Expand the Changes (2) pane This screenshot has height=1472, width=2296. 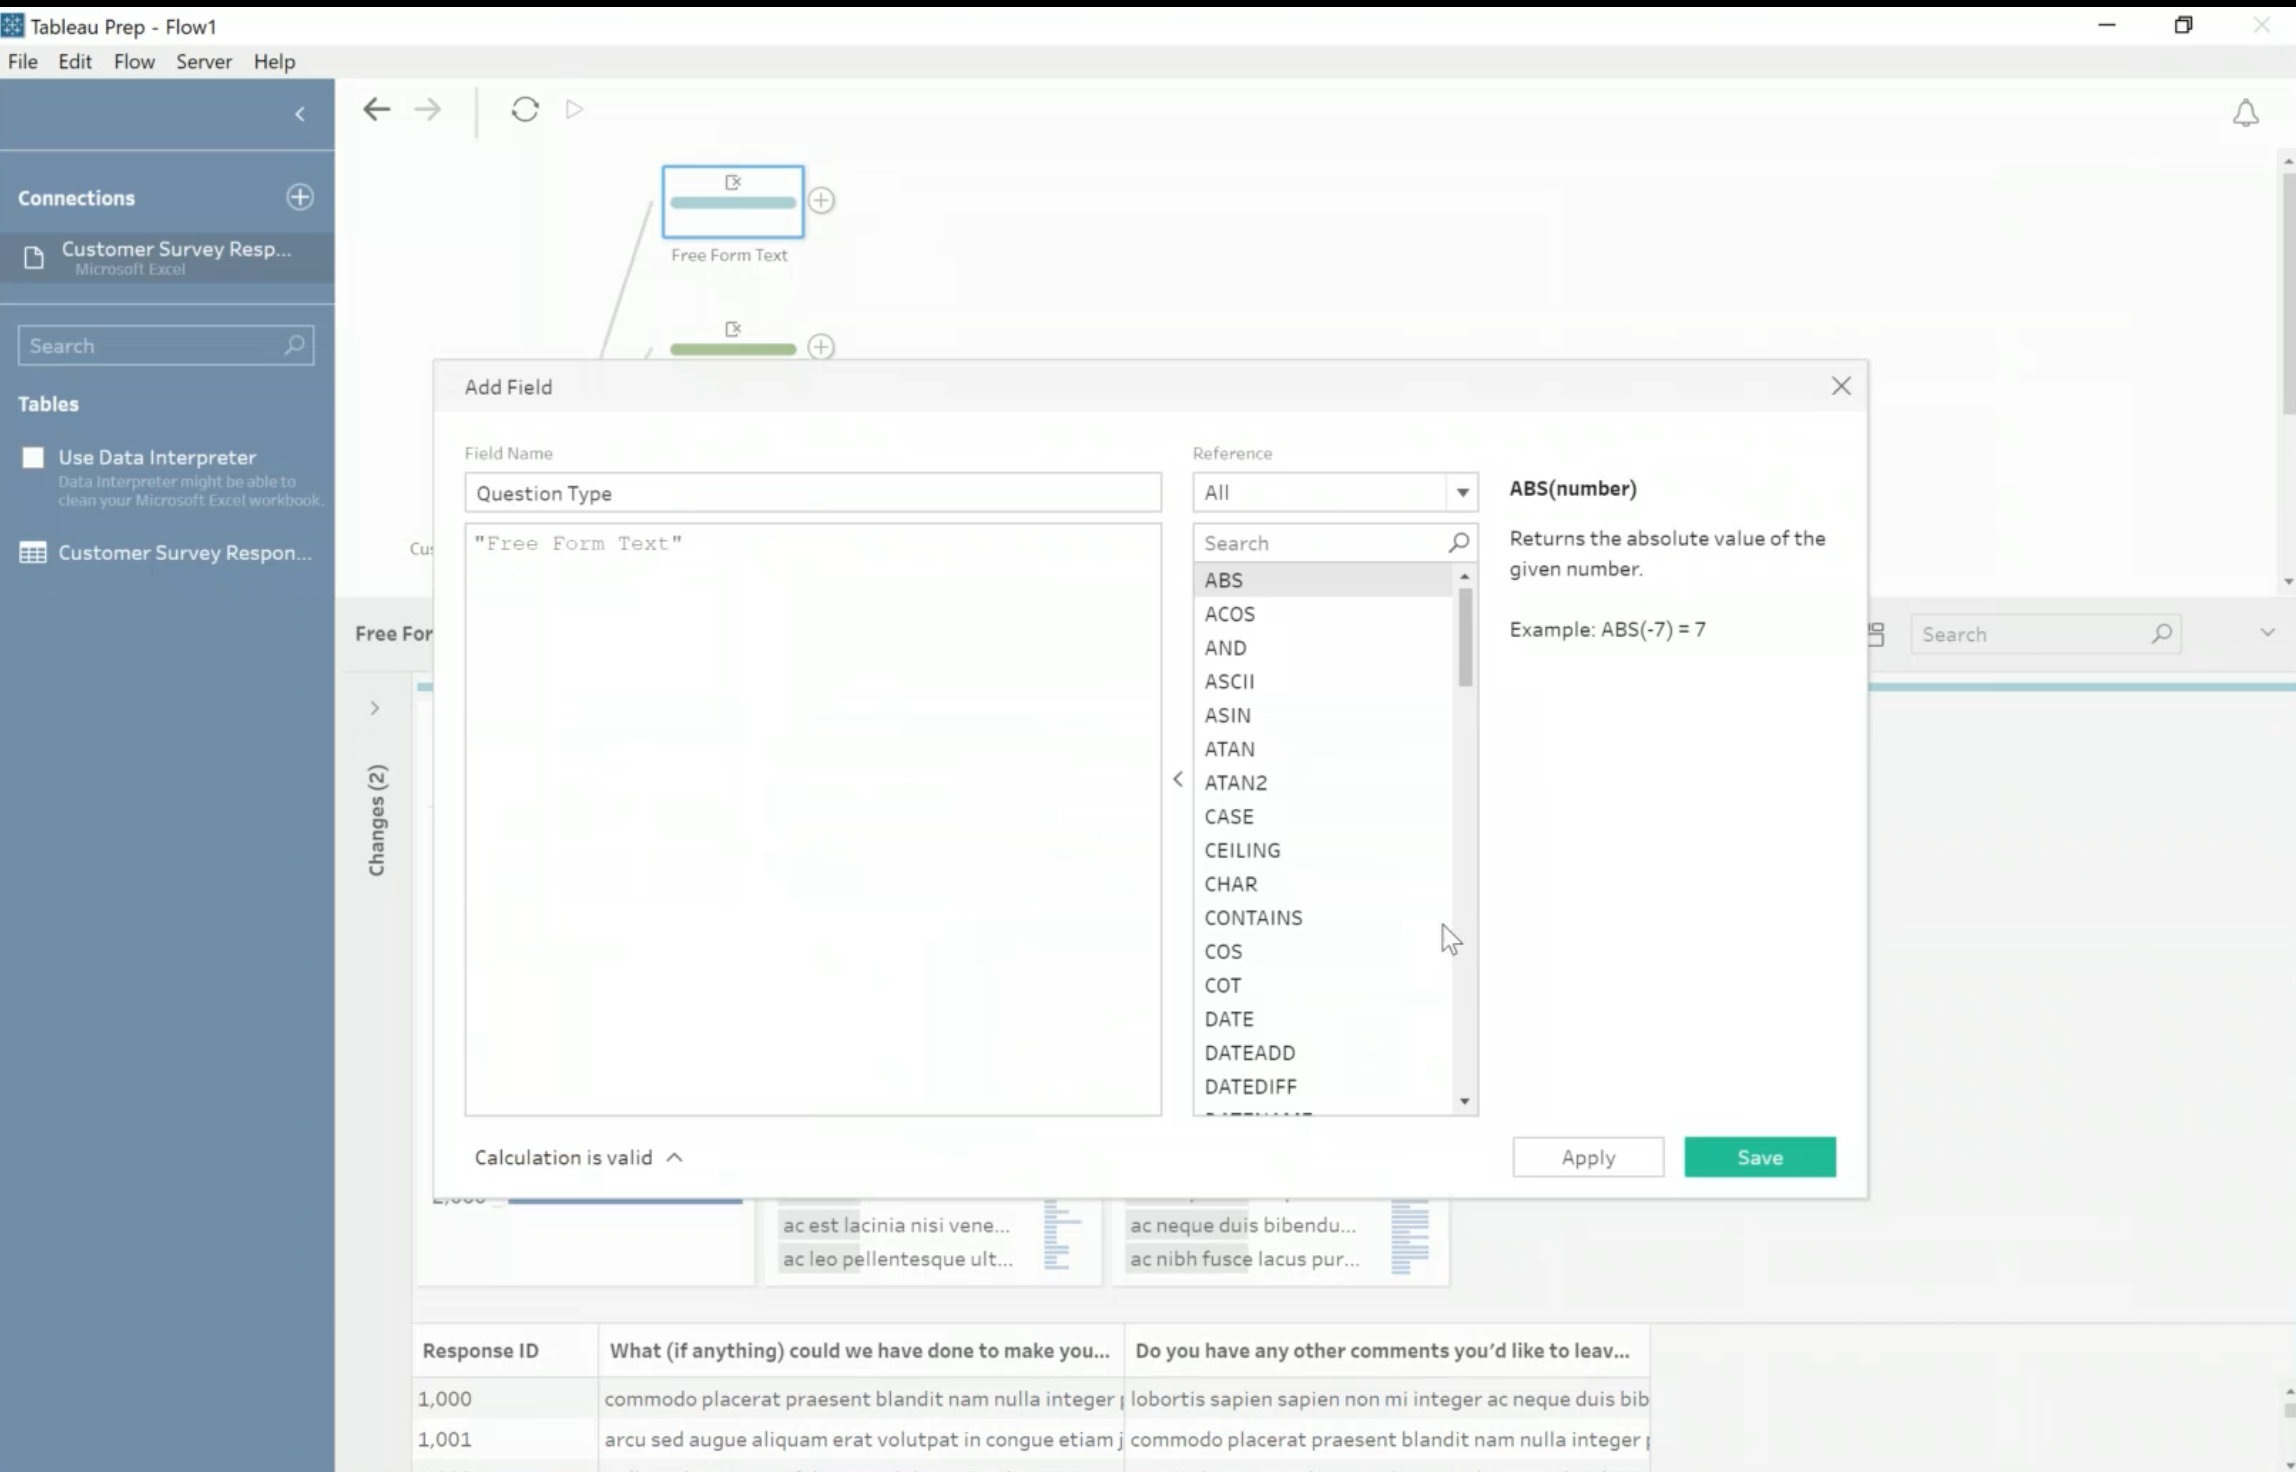tap(375, 708)
